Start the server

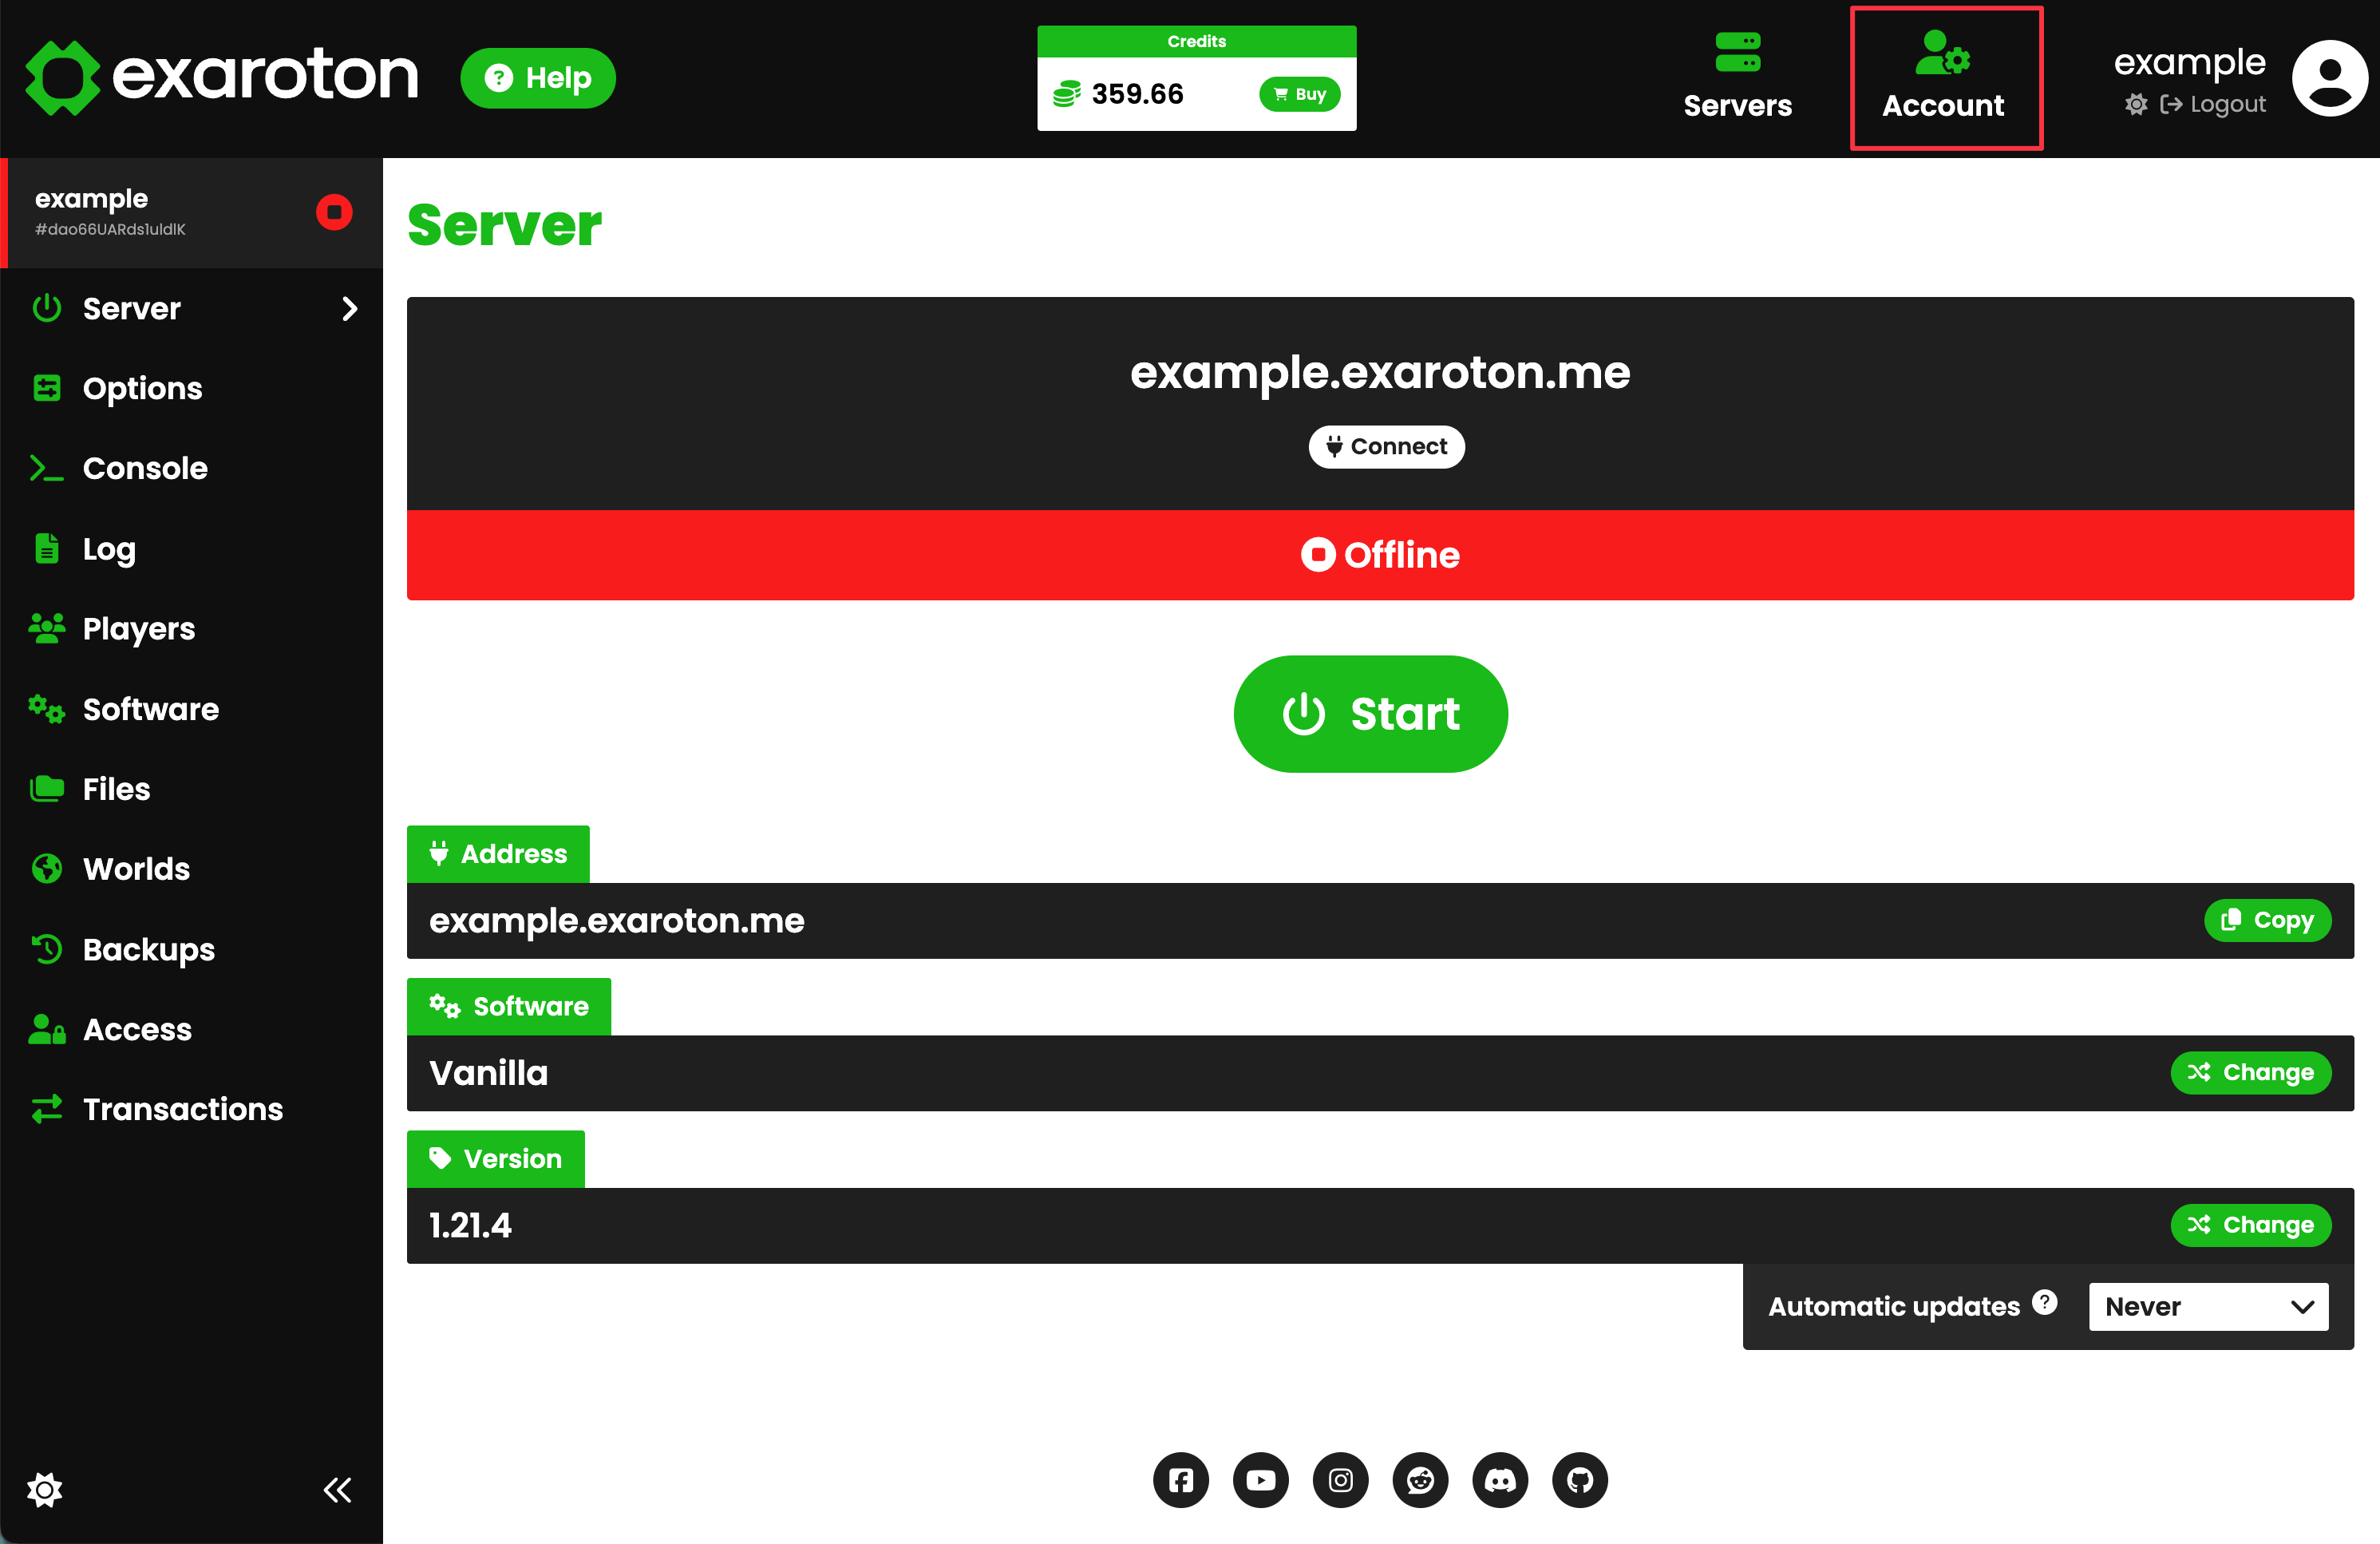click(x=1370, y=713)
